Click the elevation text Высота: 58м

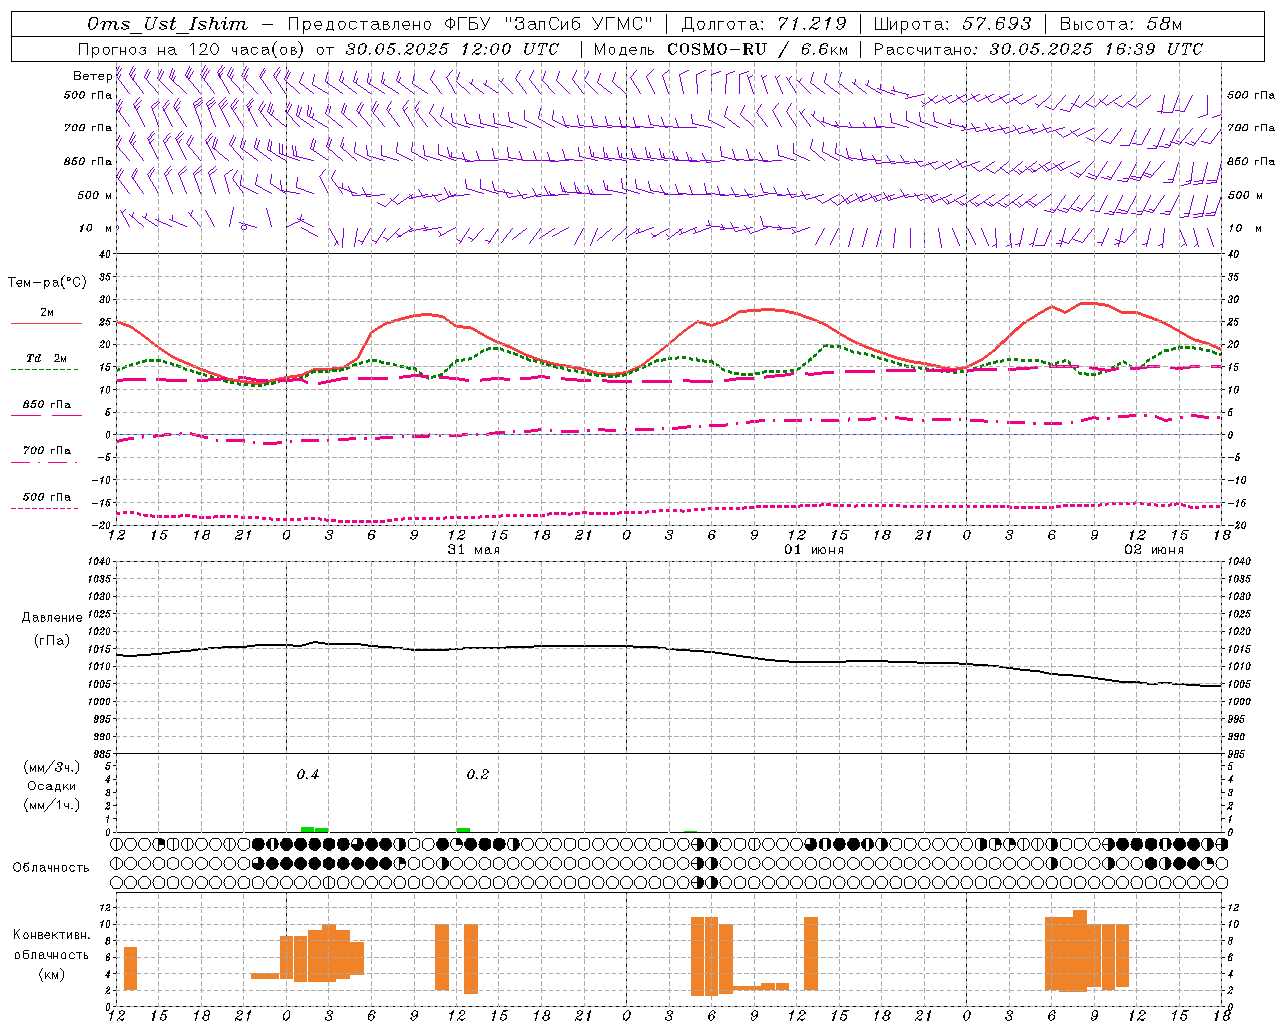point(1121,24)
